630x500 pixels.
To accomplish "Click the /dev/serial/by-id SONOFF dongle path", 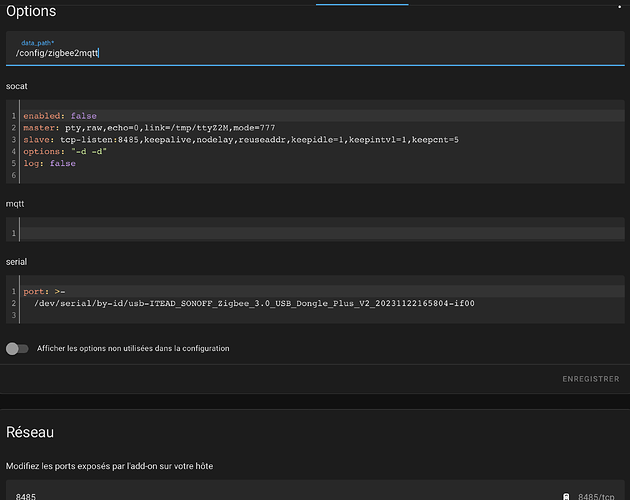I will click(254, 303).
